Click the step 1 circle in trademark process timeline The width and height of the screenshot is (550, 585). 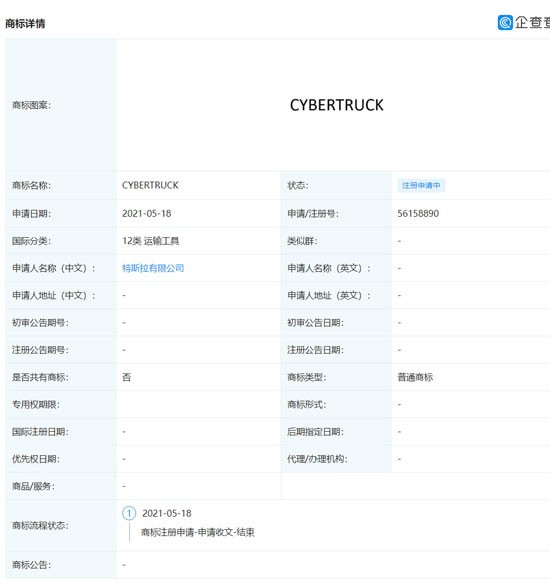pos(129,513)
